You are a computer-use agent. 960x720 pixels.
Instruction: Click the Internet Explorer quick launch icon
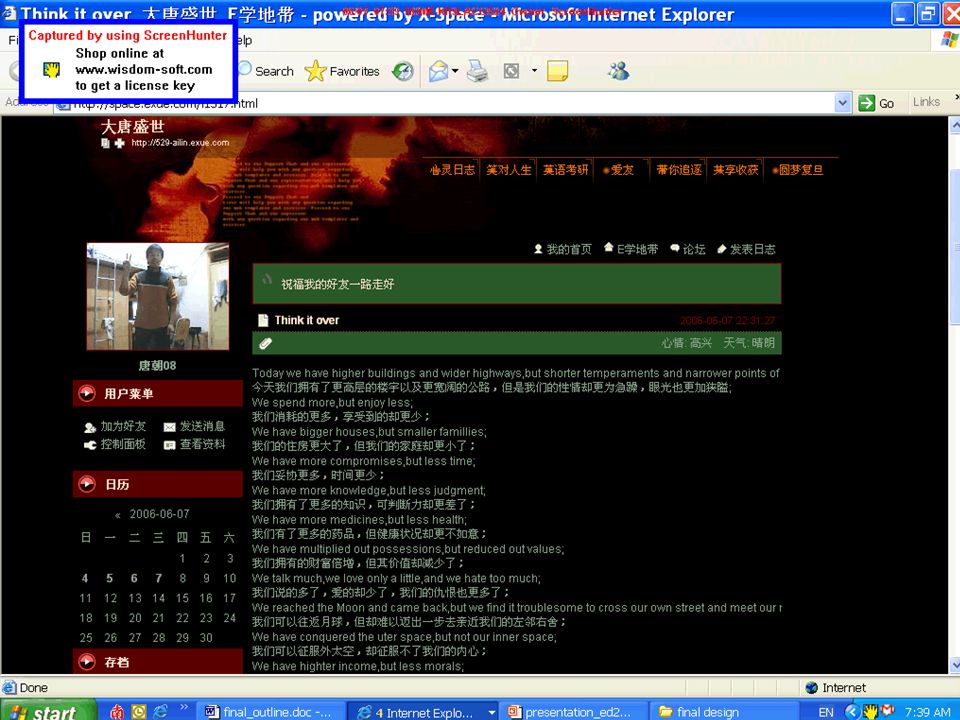click(x=160, y=711)
